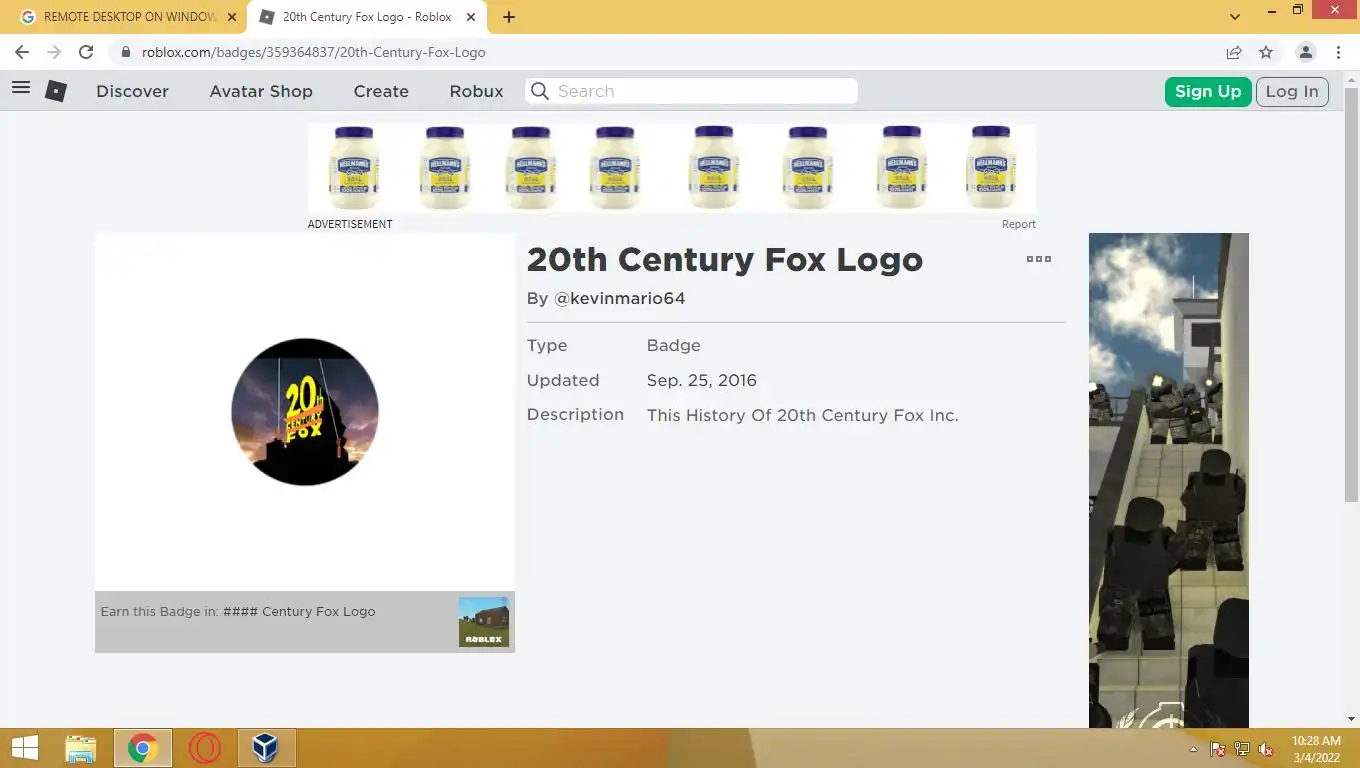
Task: Click the padlock site info icon
Action: (126, 52)
